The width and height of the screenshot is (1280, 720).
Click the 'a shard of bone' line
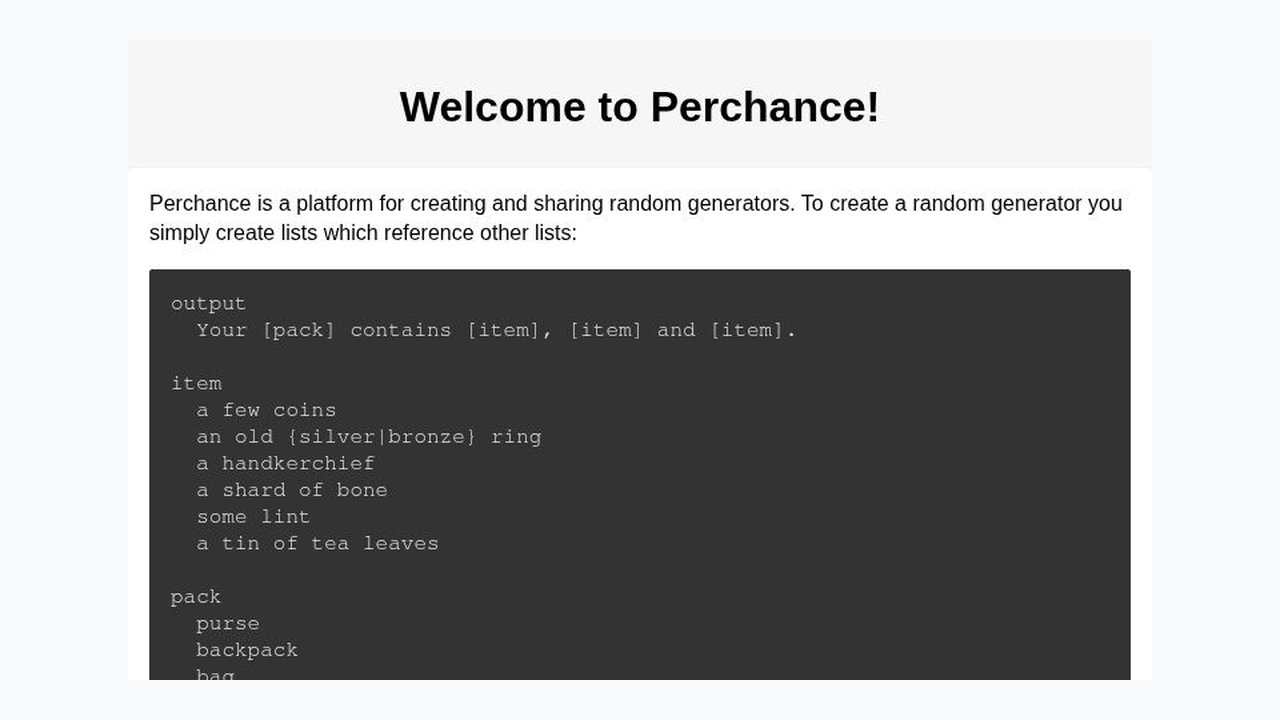click(292, 490)
